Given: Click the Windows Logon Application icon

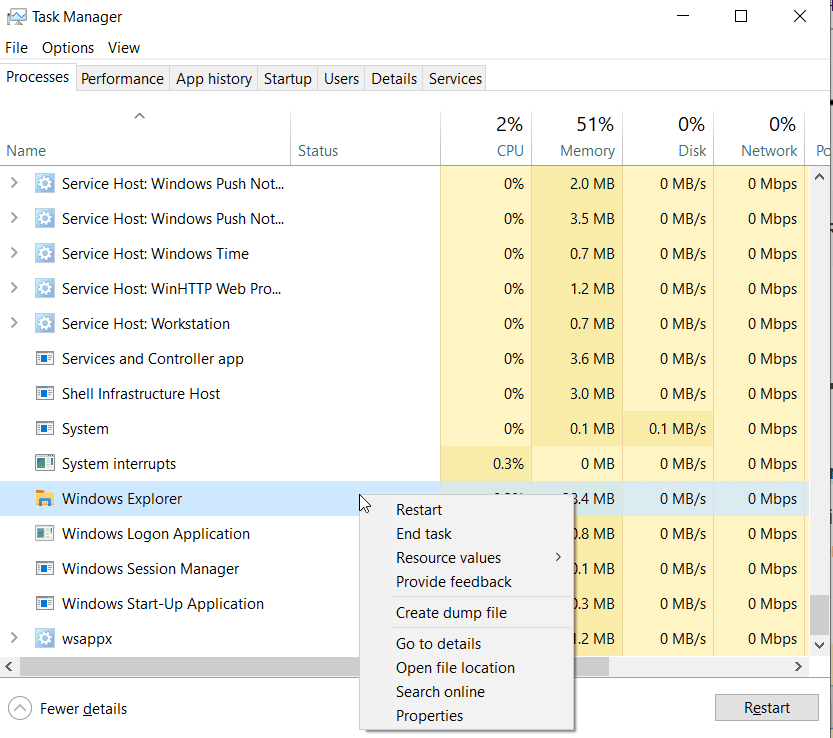Looking at the screenshot, I should click(x=45, y=533).
